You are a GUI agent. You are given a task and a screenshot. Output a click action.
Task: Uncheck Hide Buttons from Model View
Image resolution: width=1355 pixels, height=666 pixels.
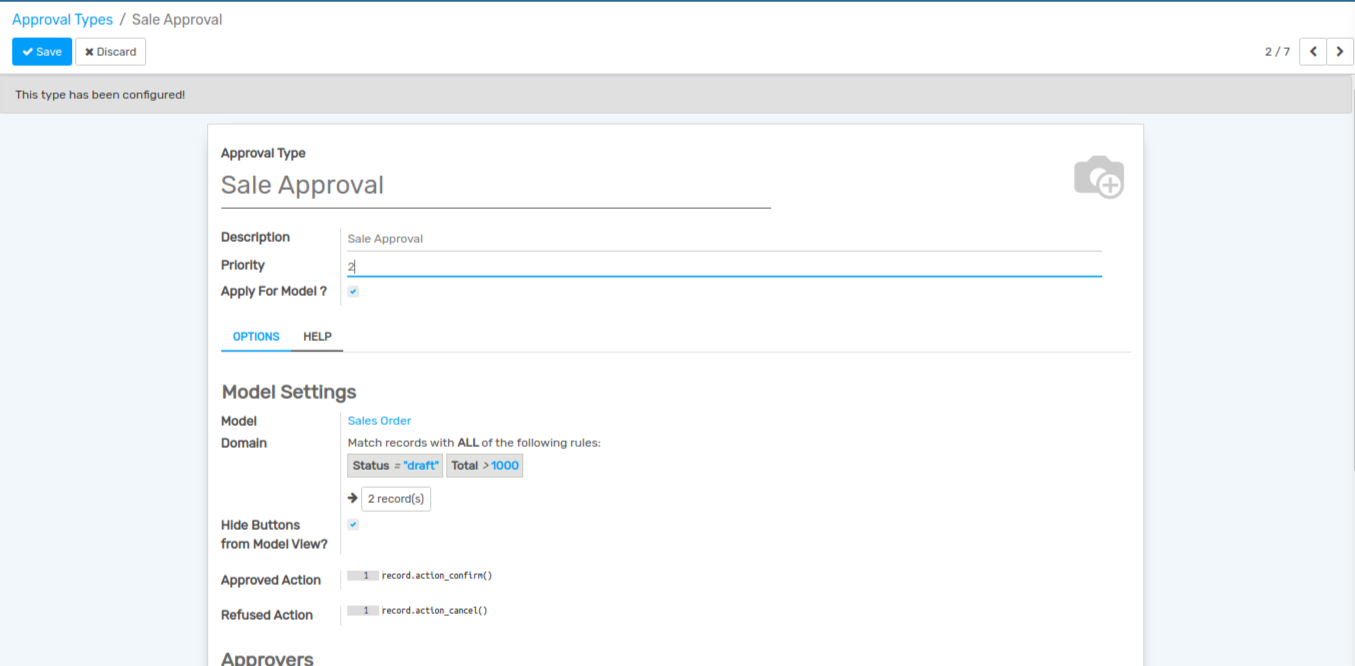353,524
